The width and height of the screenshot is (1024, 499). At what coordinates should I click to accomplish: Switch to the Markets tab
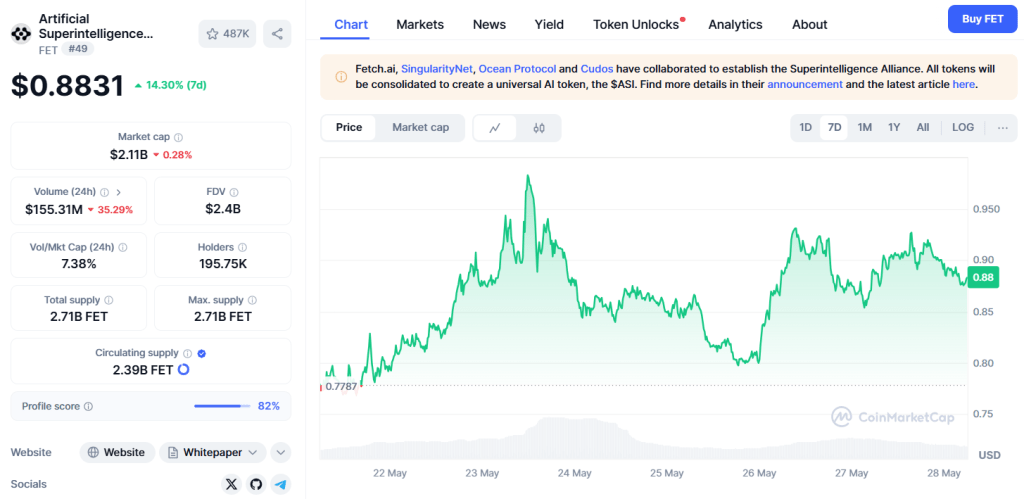[420, 24]
